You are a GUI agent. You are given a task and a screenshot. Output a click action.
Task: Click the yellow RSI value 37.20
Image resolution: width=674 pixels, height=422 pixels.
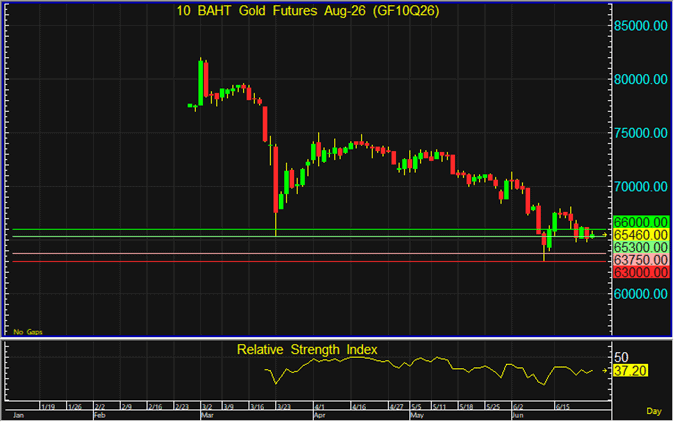coord(630,371)
